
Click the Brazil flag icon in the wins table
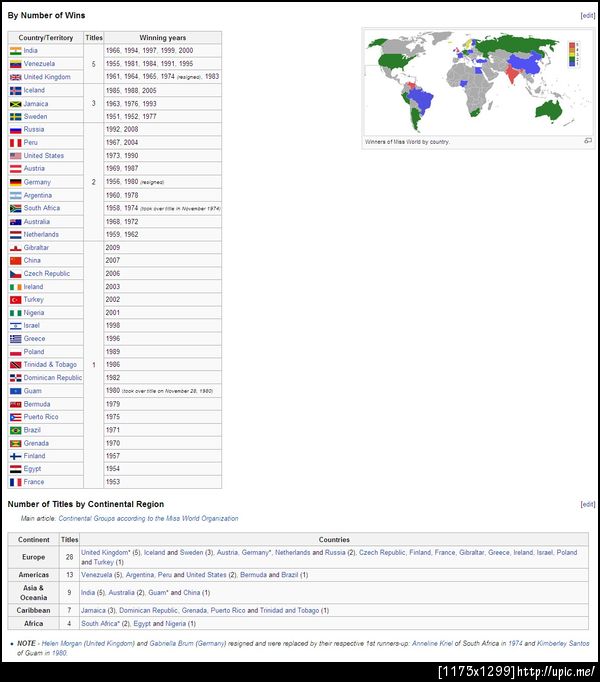click(16, 430)
